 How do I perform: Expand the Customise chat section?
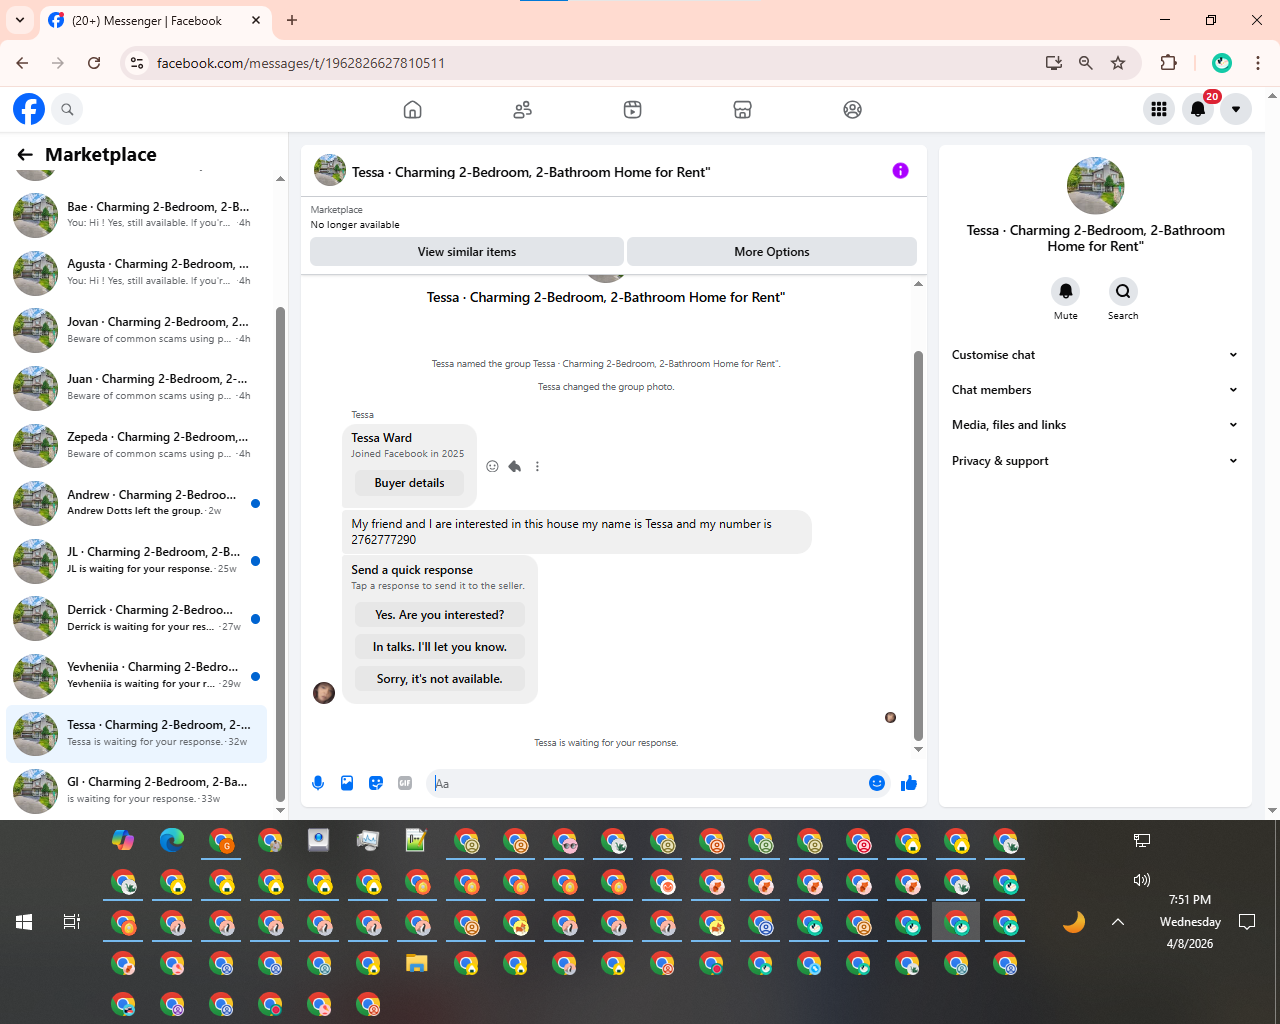pyautogui.click(x=1095, y=355)
